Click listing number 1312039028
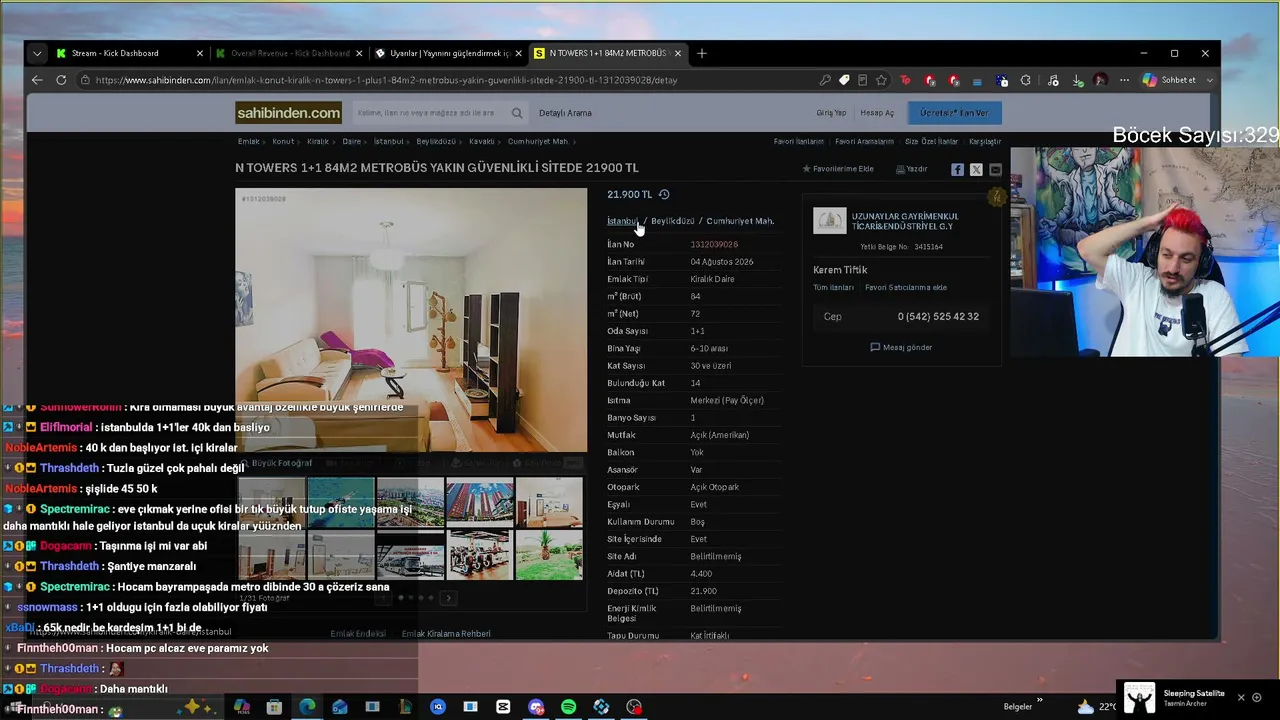 [x=714, y=244]
